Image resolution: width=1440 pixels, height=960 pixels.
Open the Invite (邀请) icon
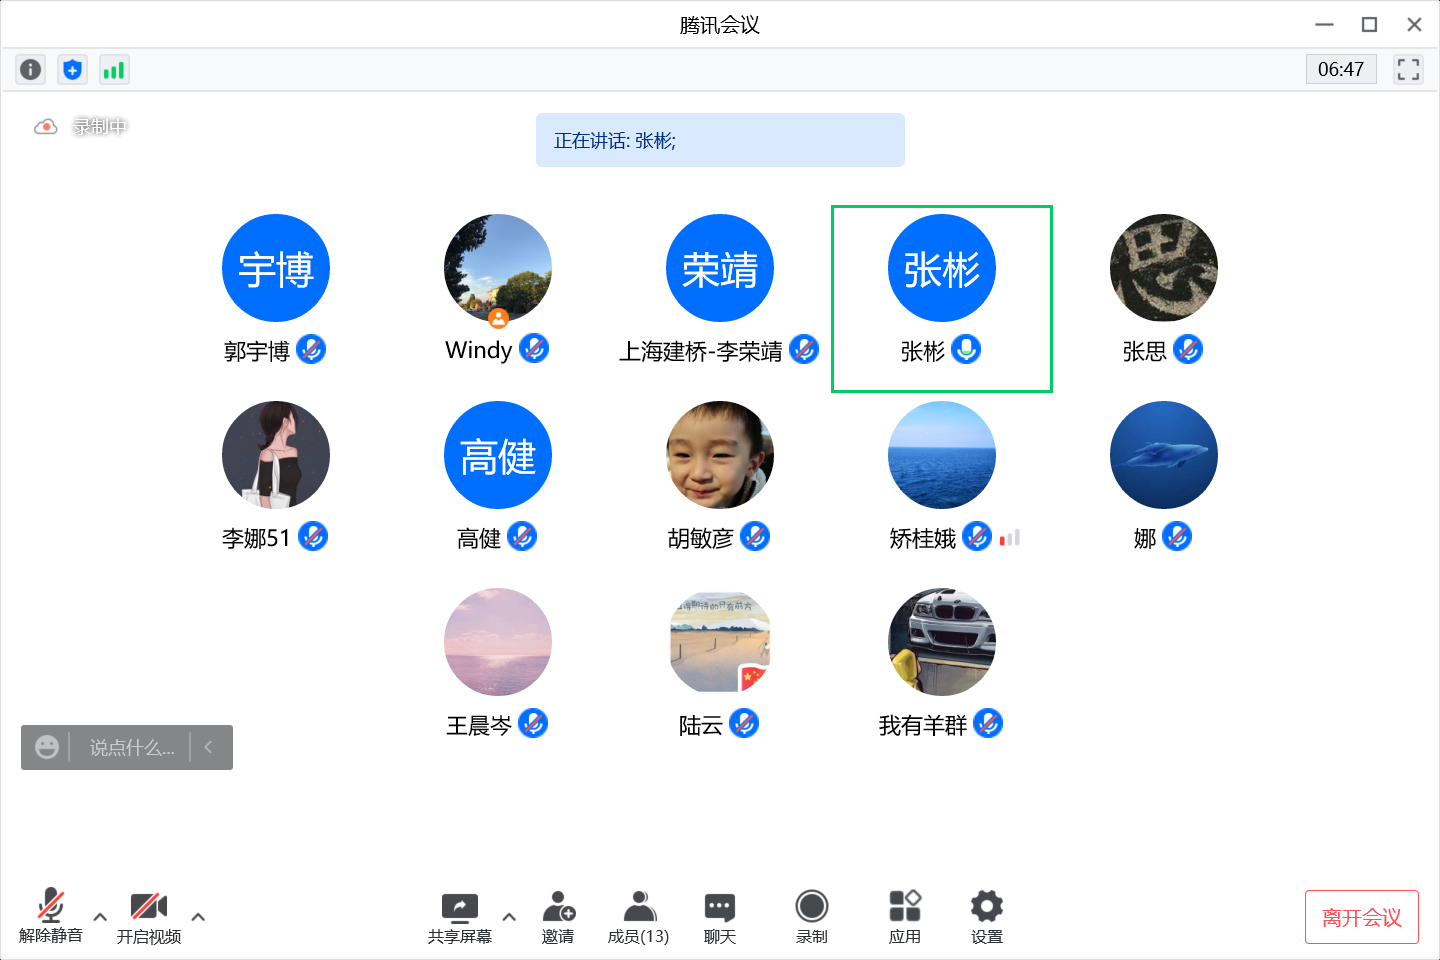click(x=558, y=916)
